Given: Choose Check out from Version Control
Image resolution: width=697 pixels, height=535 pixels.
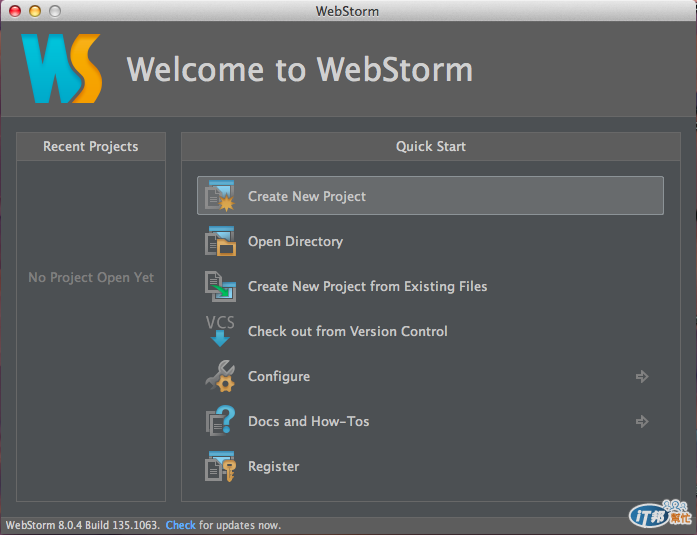Looking at the screenshot, I should [x=348, y=331].
